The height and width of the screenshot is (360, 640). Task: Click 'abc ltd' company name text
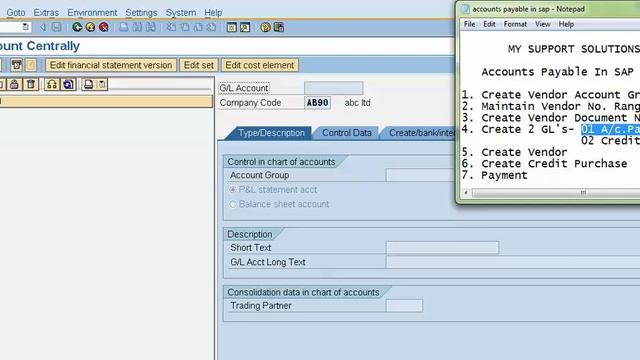pos(358,103)
